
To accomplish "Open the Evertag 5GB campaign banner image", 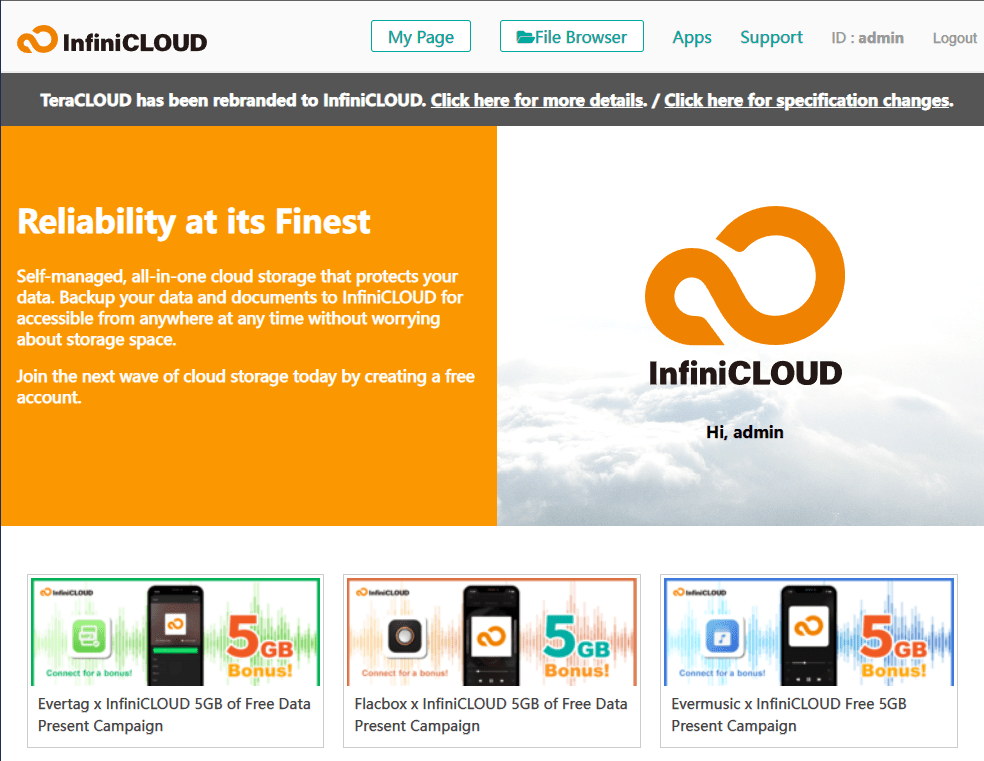I will tap(175, 632).
